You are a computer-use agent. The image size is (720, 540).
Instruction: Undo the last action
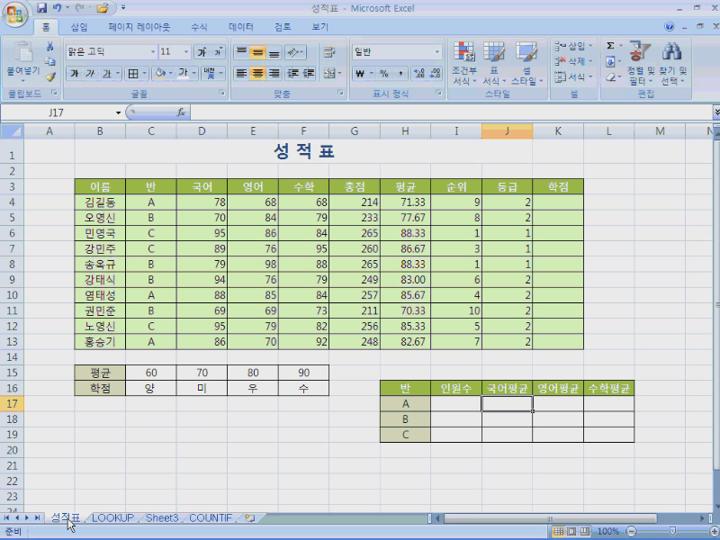[x=57, y=8]
